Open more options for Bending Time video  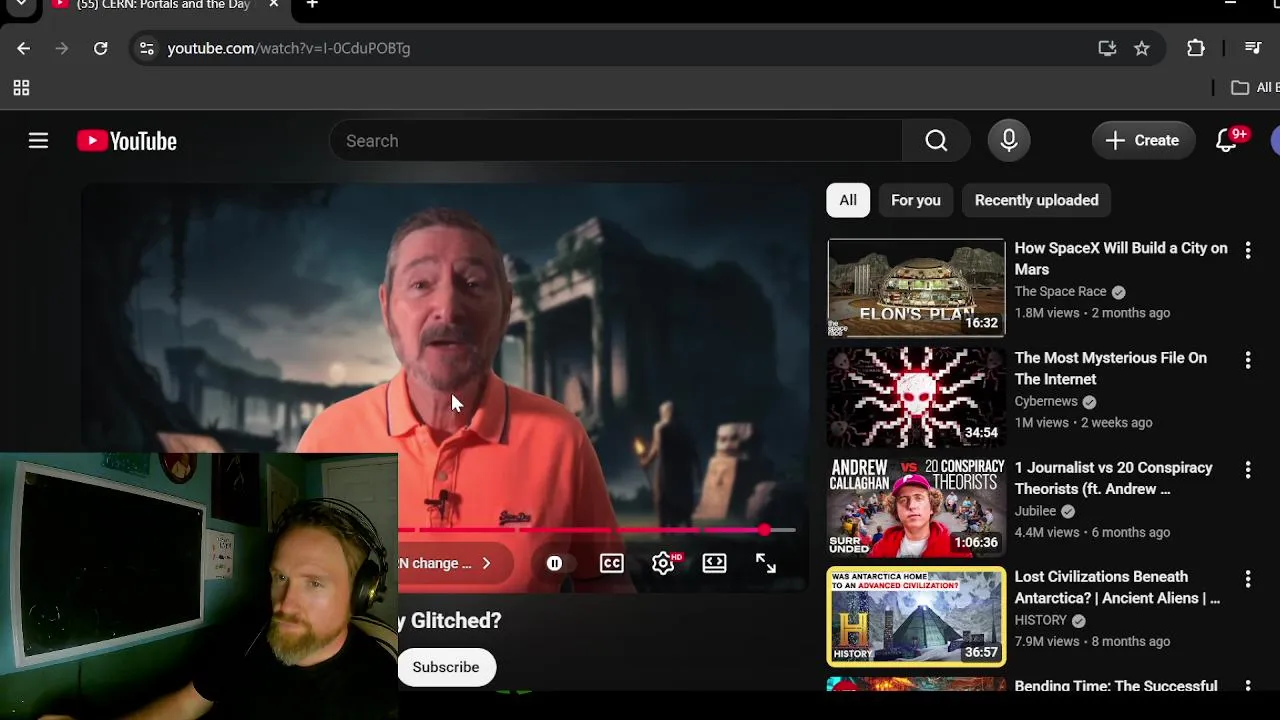point(1247,686)
